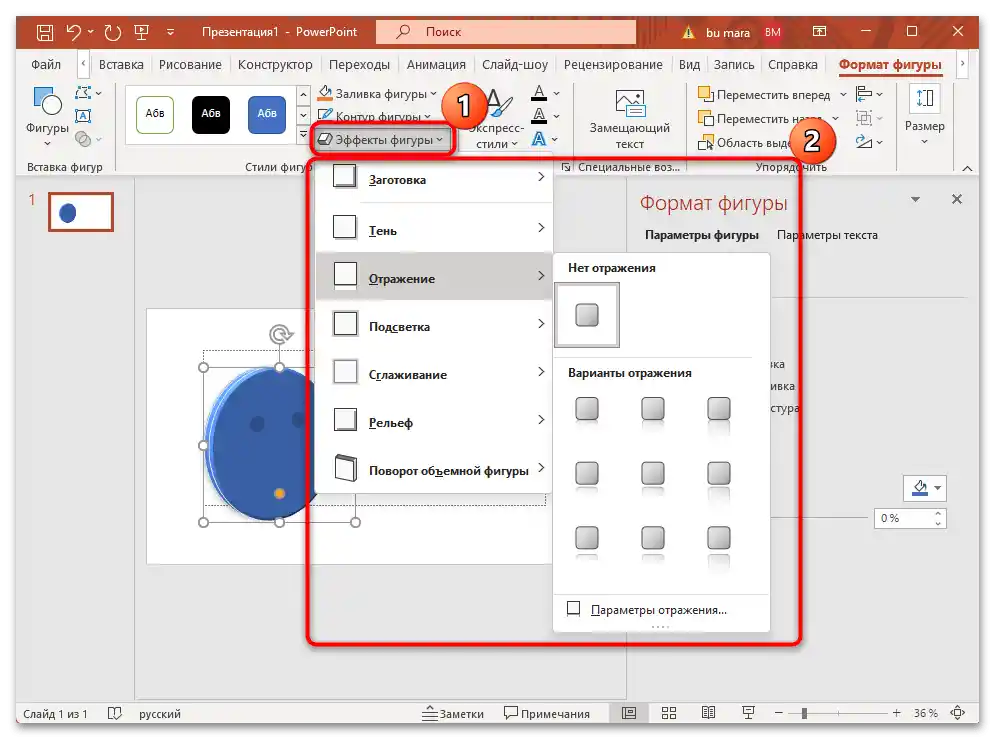Toggle Примечания comments pane
The height and width of the screenshot is (739, 995).
(546, 713)
